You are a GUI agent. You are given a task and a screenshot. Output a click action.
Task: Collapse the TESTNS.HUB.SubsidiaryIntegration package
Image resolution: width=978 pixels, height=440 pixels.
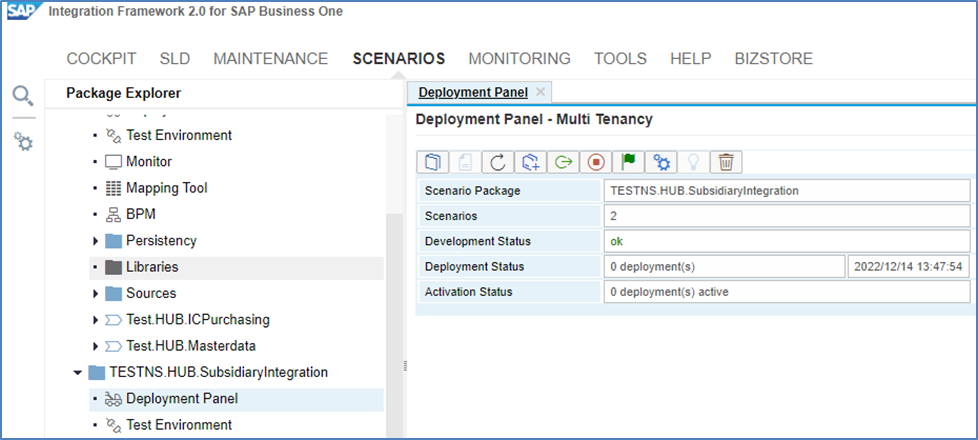tap(77, 372)
